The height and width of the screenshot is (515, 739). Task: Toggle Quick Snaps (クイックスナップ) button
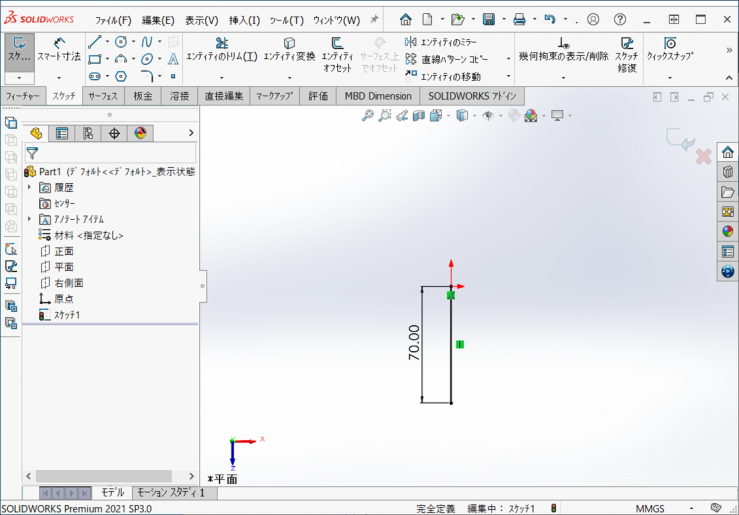(x=669, y=50)
